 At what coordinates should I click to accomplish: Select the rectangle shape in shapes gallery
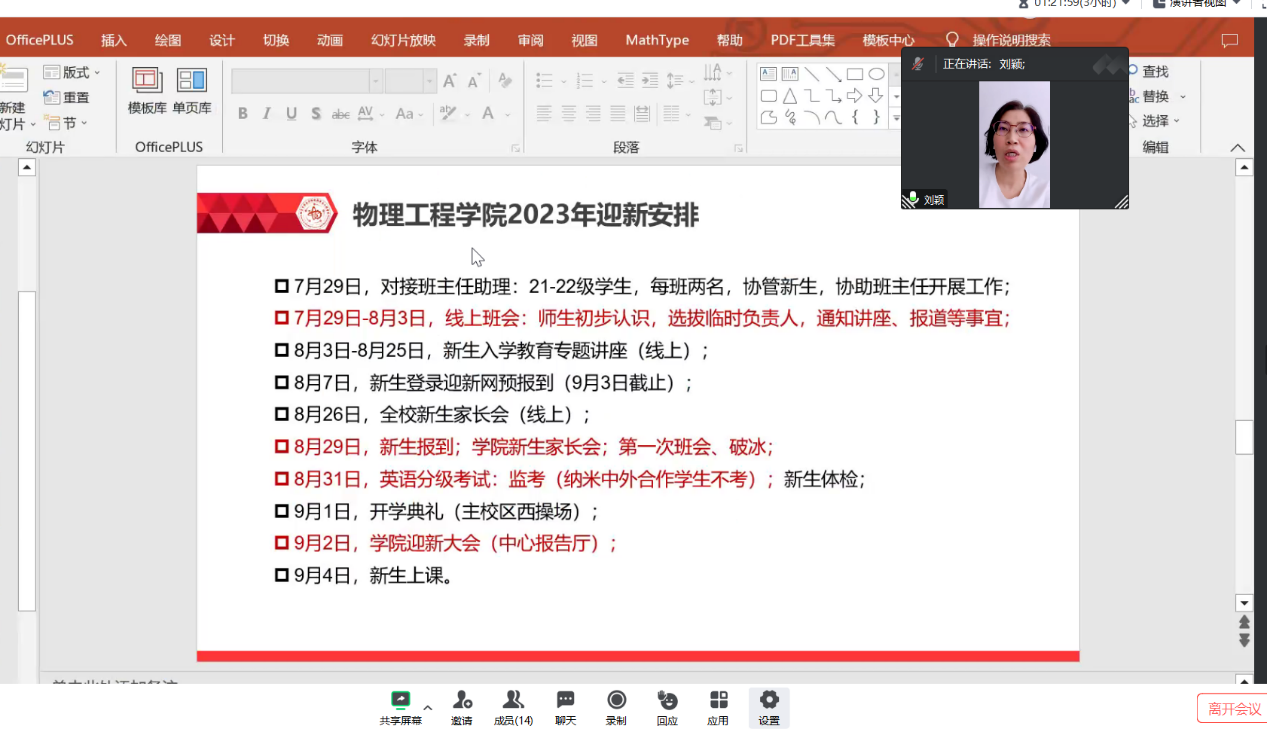[x=855, y=74]
